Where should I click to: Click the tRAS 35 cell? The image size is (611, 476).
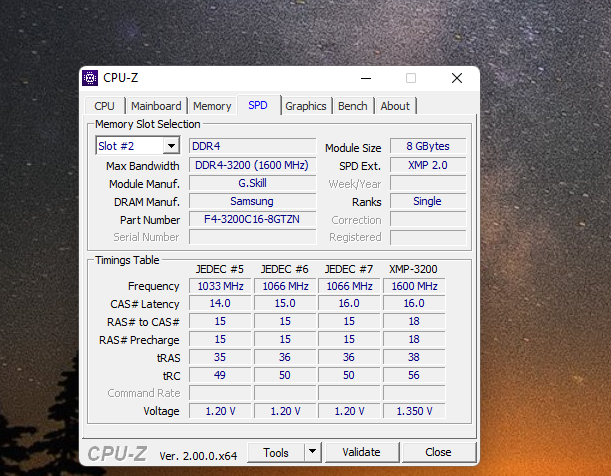pyautogui.click(x=220, y=357)
